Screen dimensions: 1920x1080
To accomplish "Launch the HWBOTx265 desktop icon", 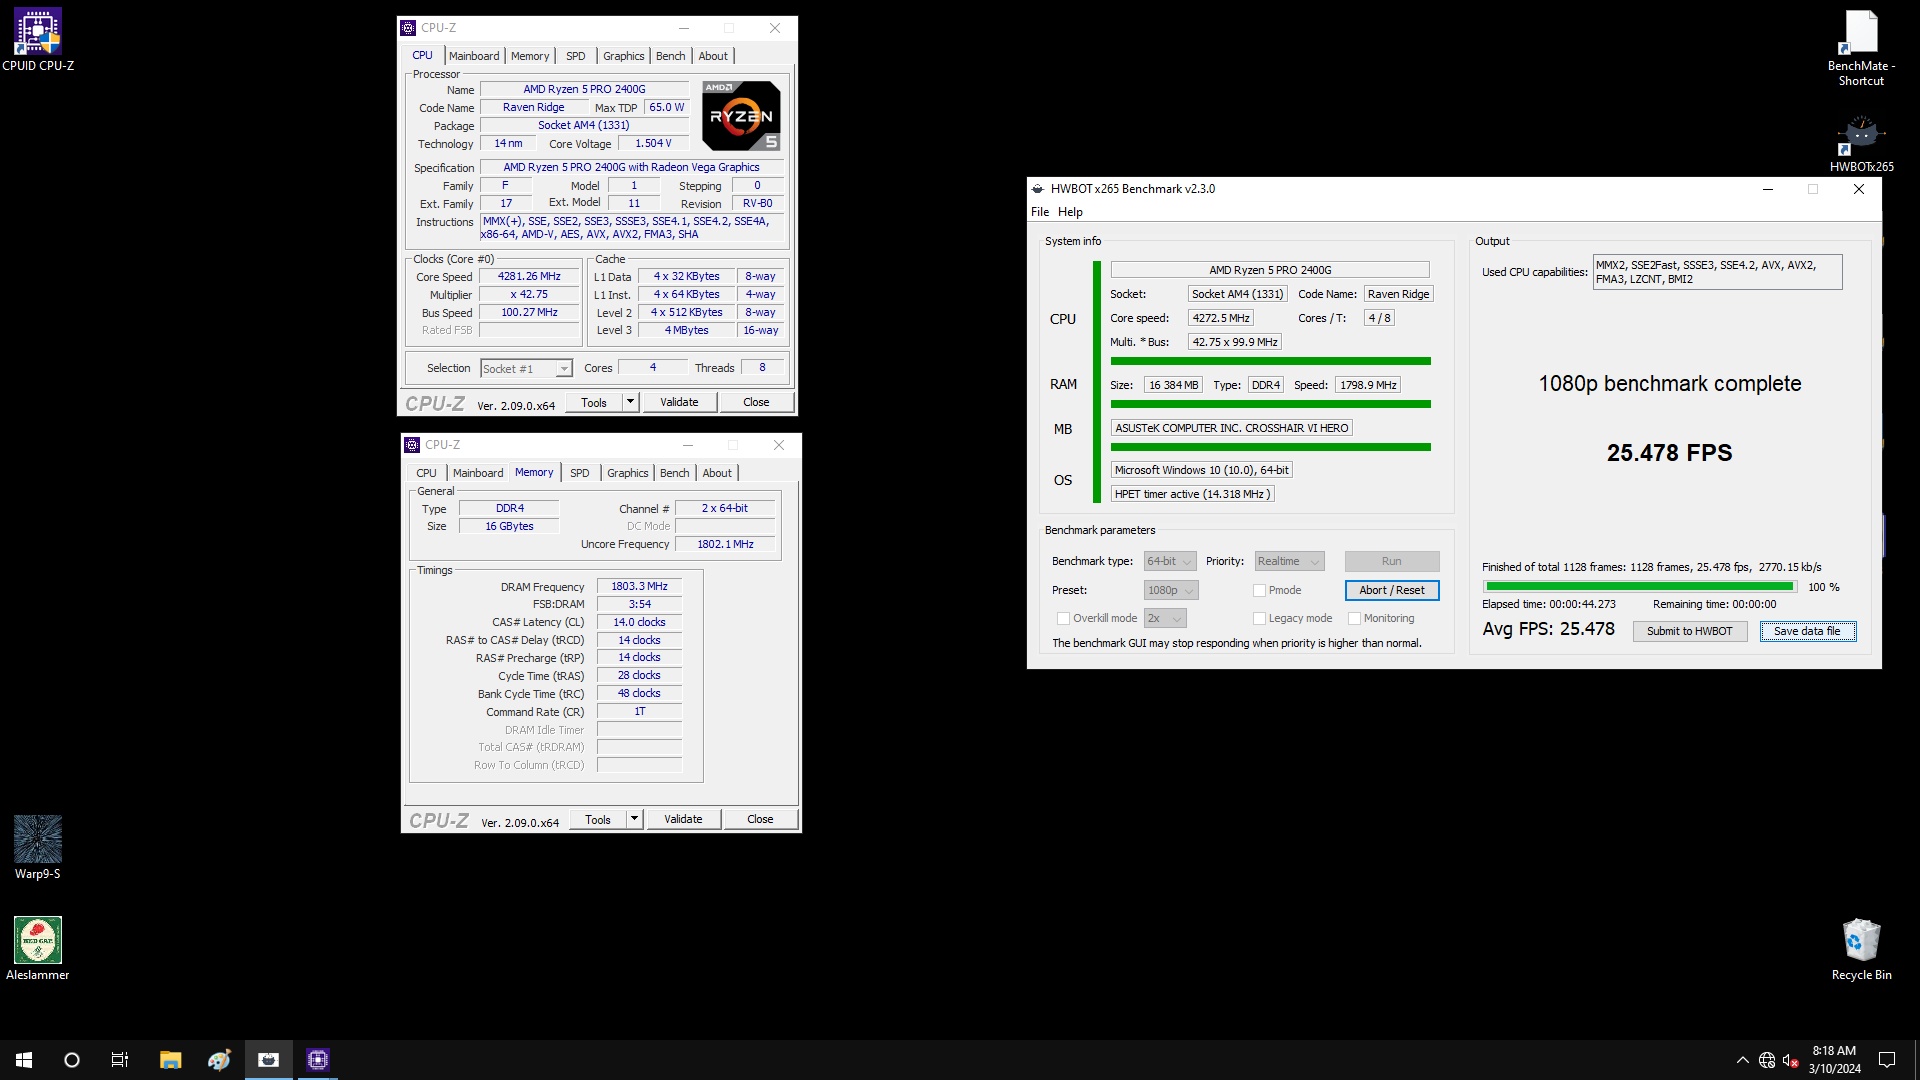I will [1861, 144].
